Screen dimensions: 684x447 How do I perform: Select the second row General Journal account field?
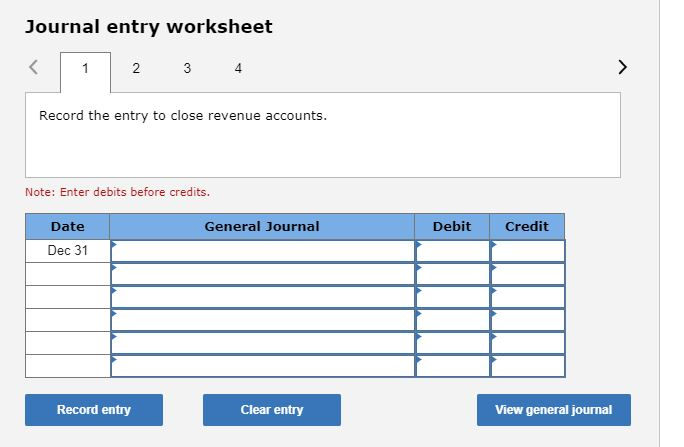(263, 274)
